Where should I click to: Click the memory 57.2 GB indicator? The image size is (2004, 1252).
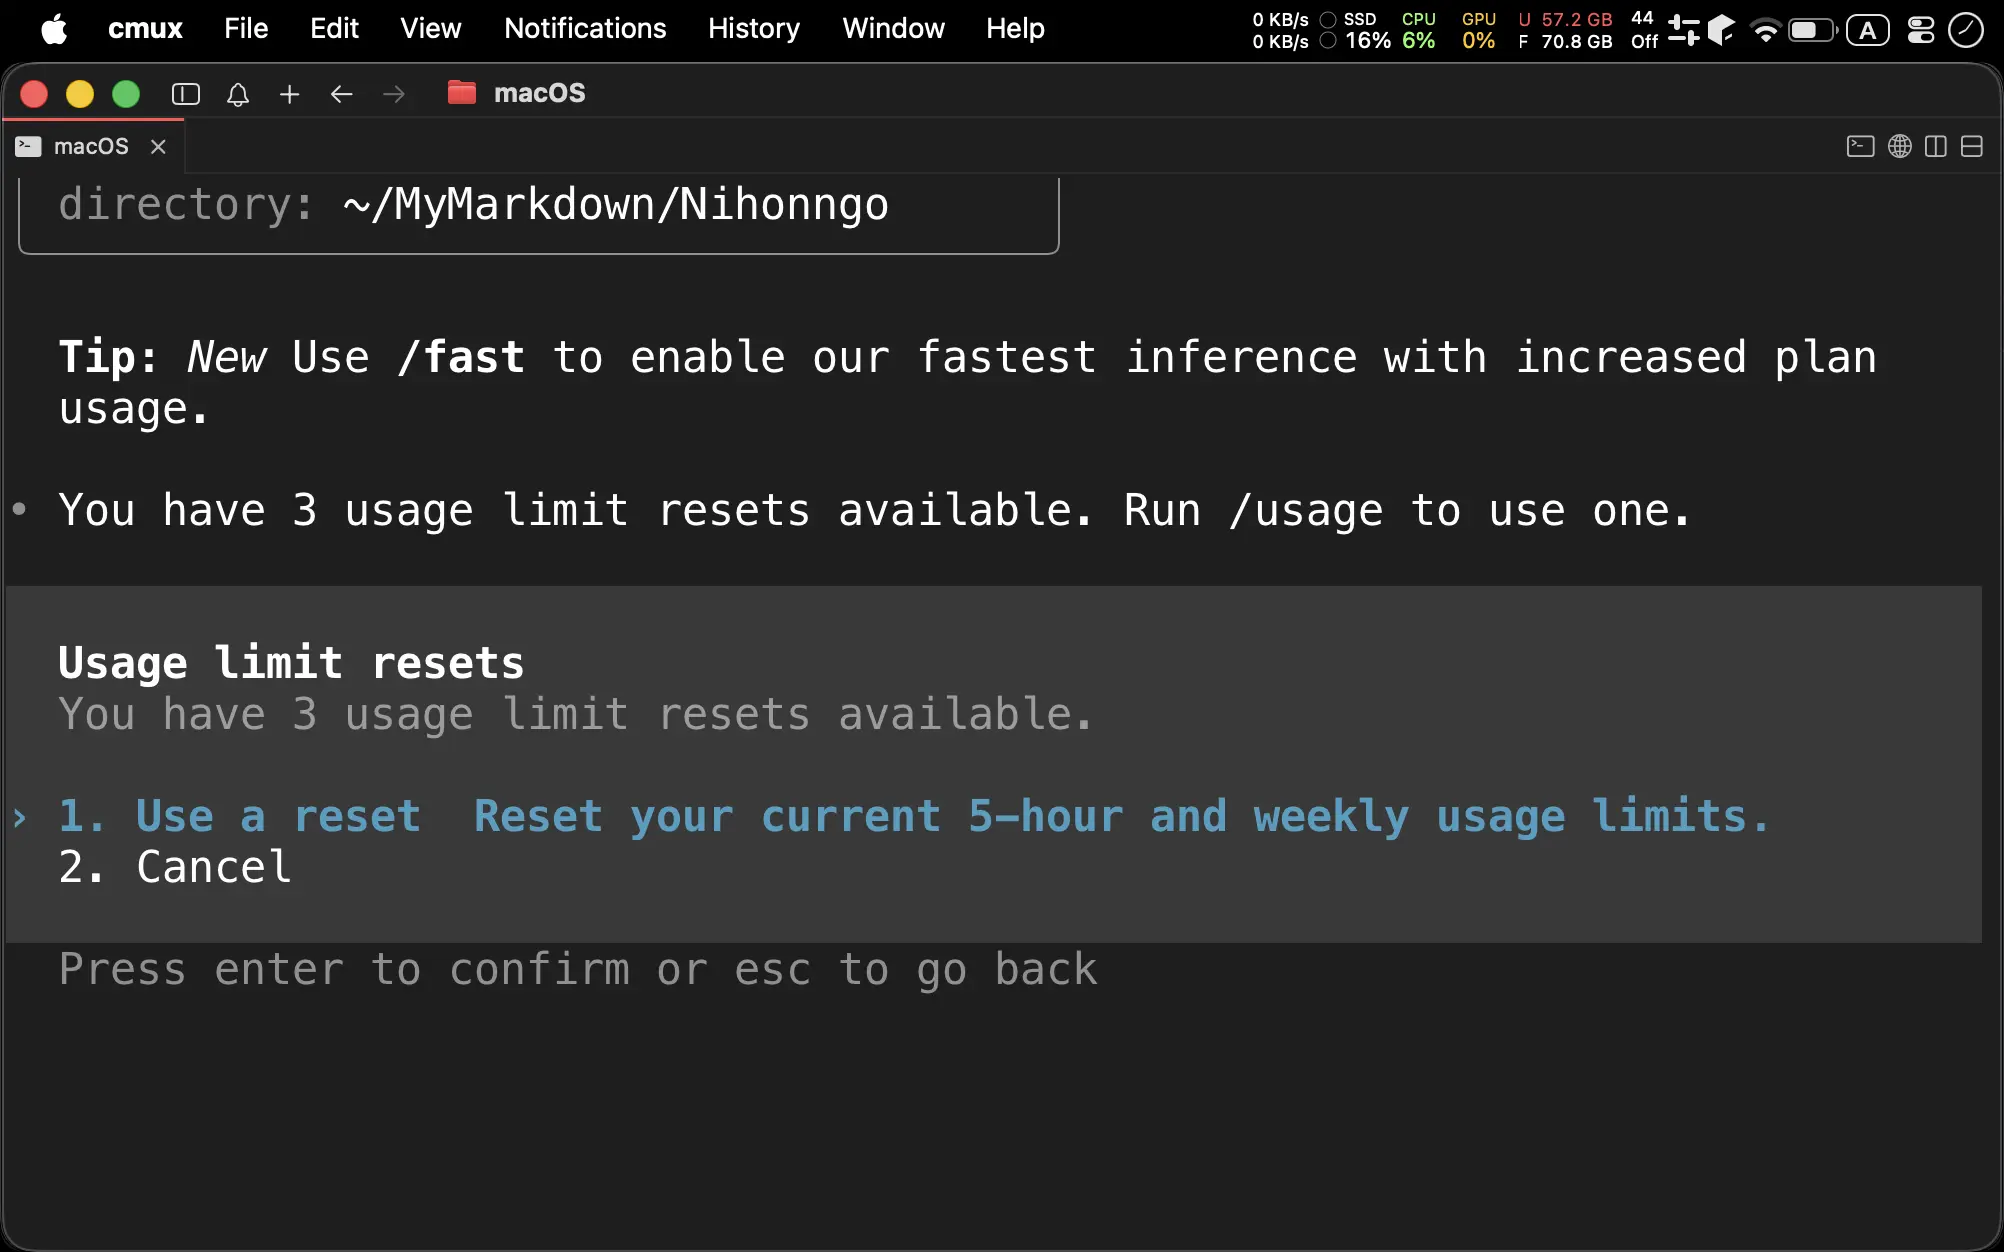[x=1565, y=30]
